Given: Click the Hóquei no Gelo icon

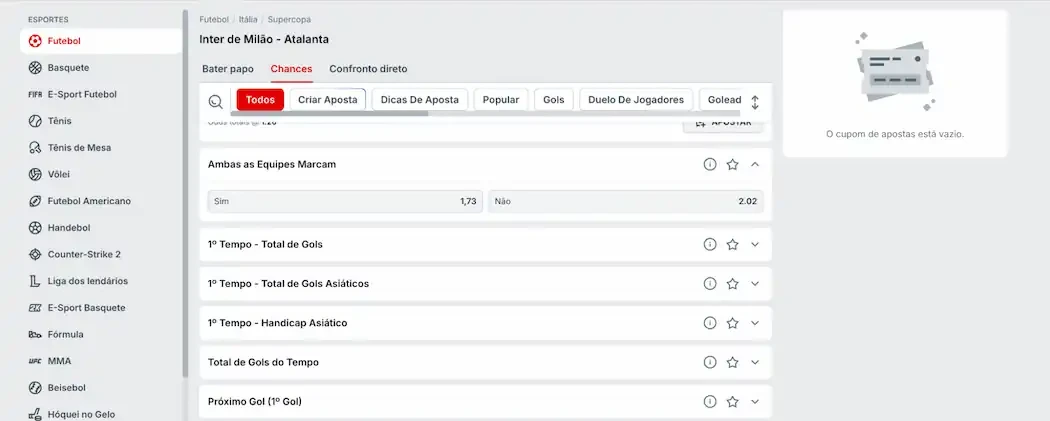Looking at the screenshot, I should coord(35,414).
